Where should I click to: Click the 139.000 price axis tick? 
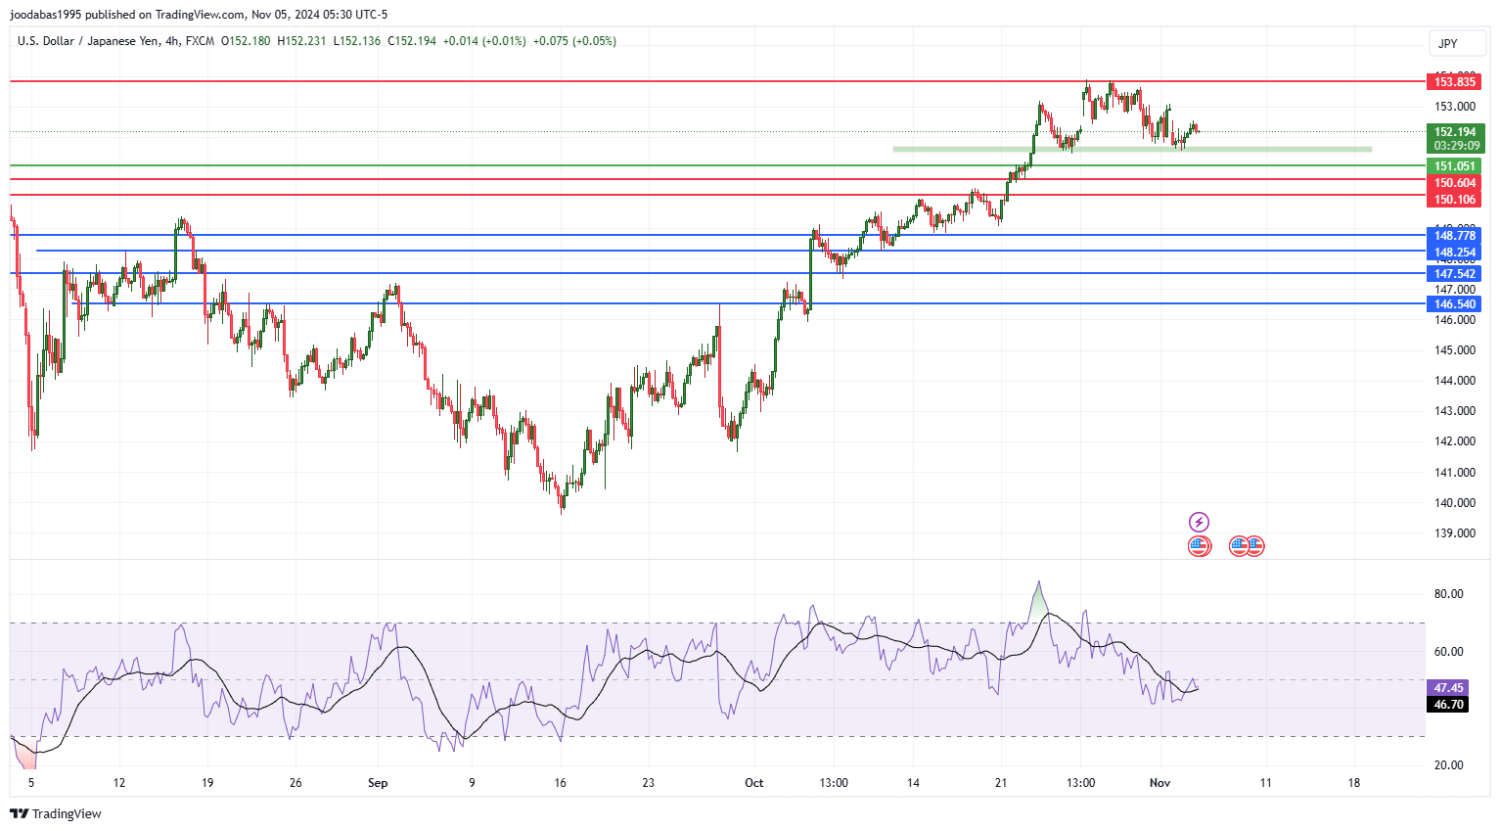click(x=1455, y=533)
